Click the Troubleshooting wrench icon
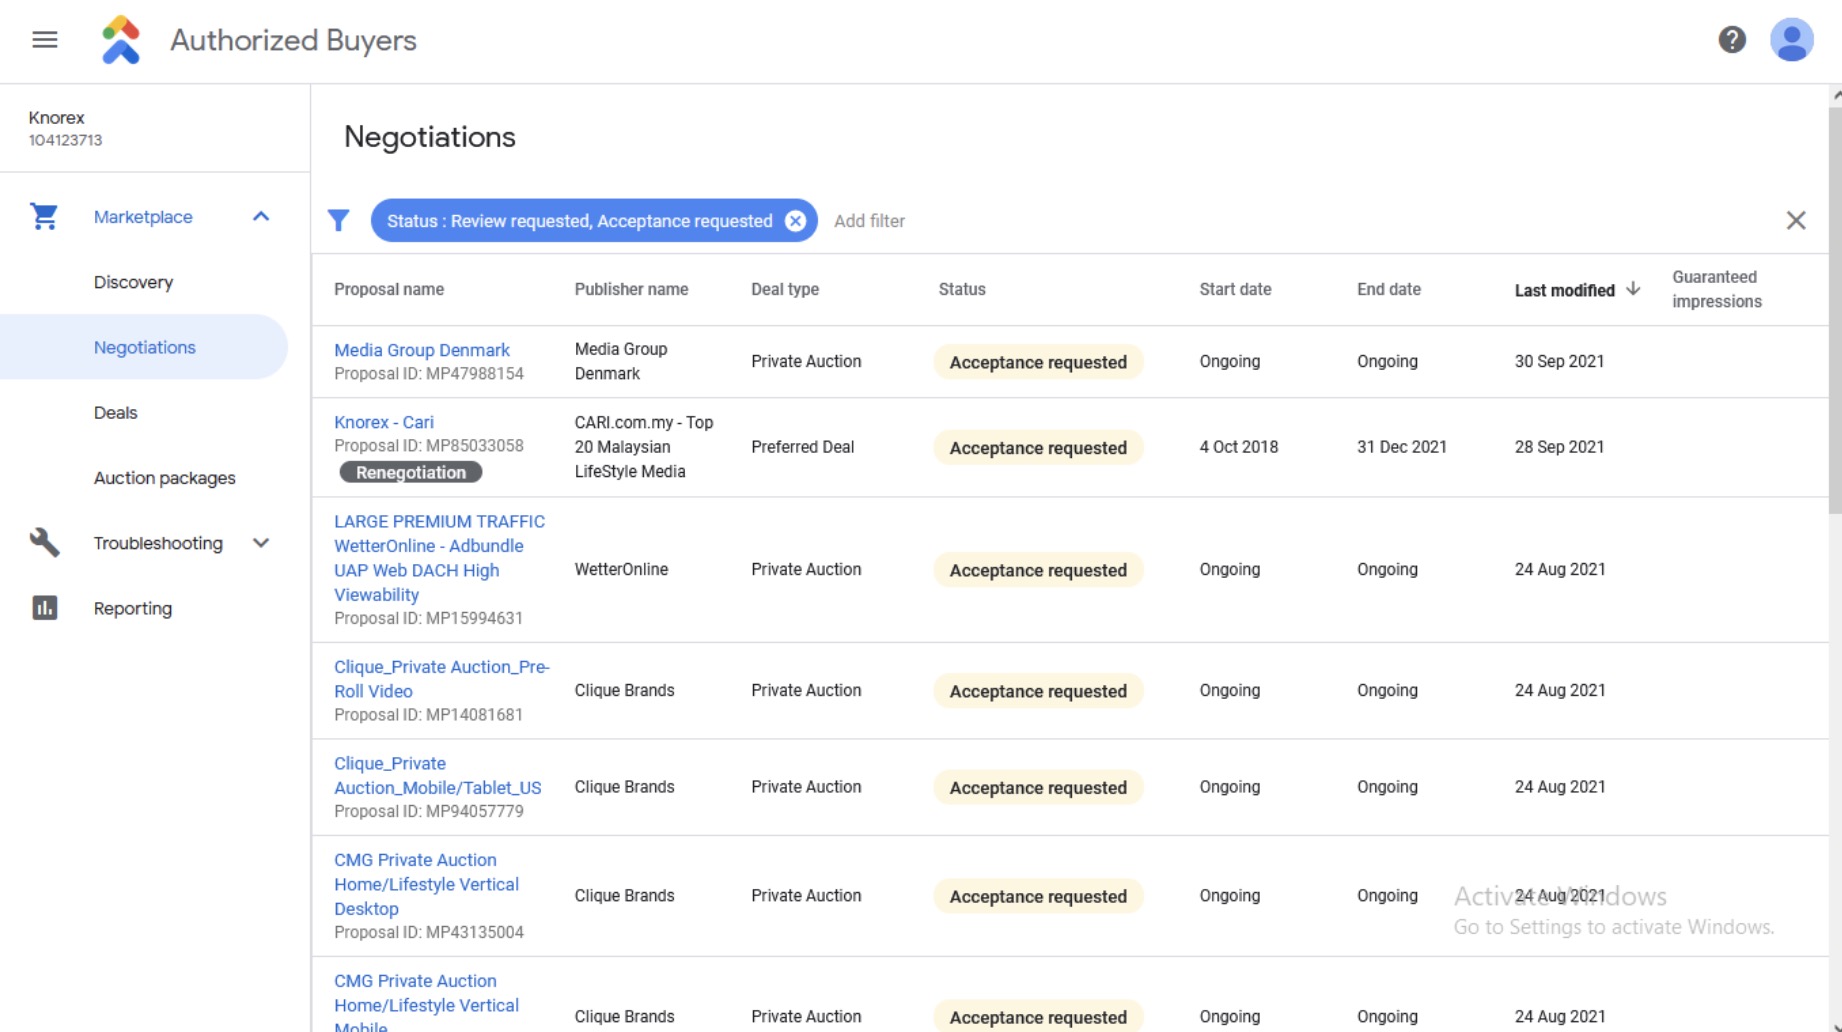Screen dimensions: 1842x1032 [x=44, y=543]
